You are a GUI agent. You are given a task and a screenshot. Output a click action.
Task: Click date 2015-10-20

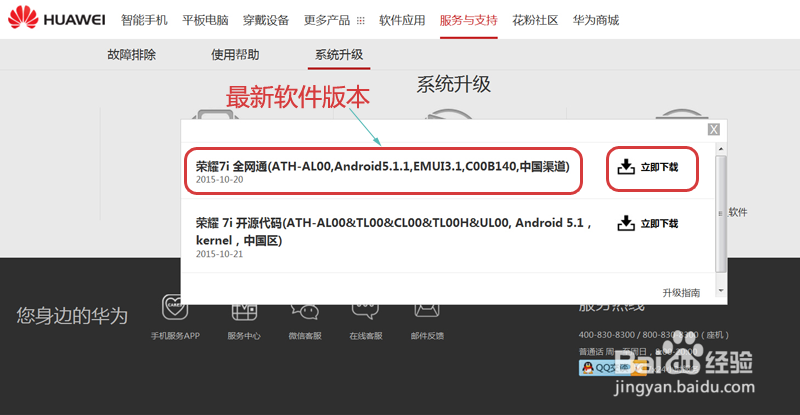(x=219, y=180)
